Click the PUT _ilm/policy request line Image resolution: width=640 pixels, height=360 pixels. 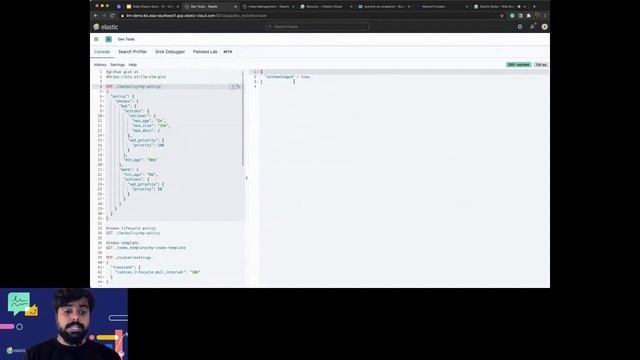click(133, 87)
